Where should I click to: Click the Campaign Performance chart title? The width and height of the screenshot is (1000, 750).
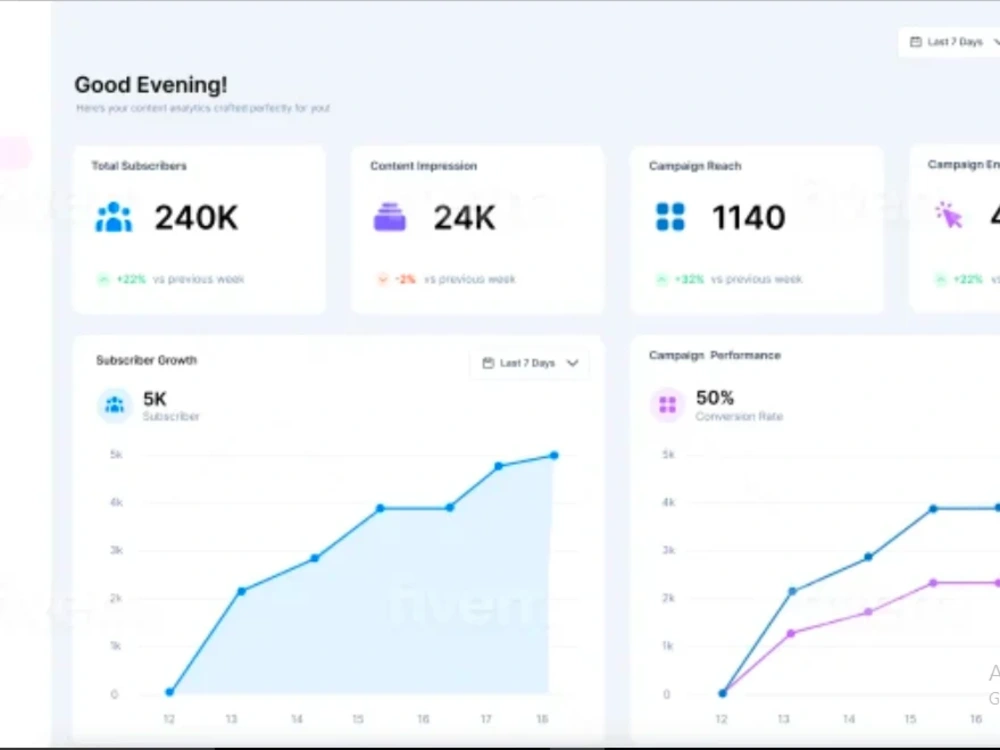coord(715,355)
